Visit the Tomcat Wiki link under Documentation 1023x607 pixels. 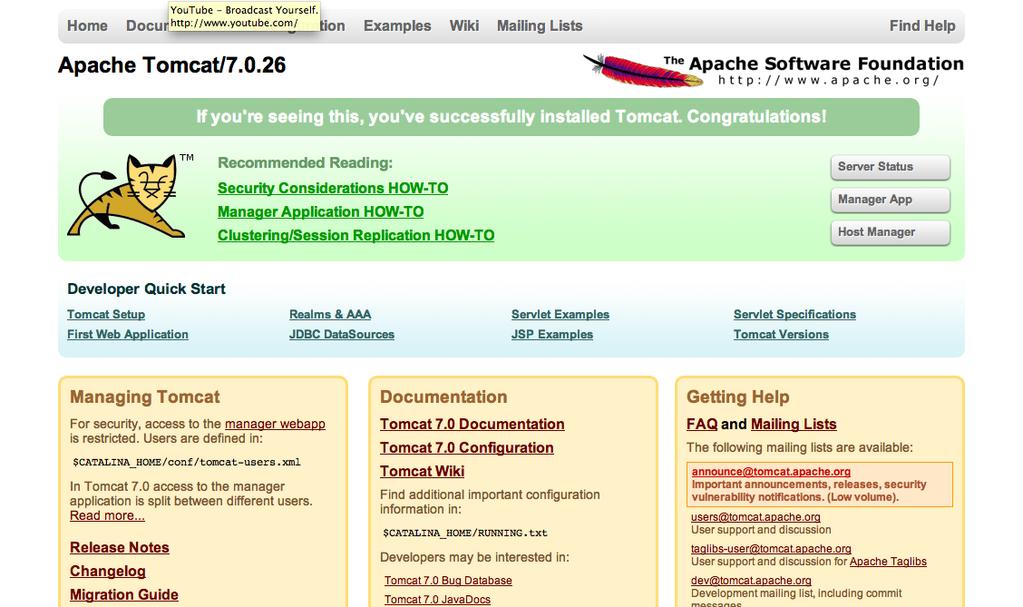pos(422,471)
